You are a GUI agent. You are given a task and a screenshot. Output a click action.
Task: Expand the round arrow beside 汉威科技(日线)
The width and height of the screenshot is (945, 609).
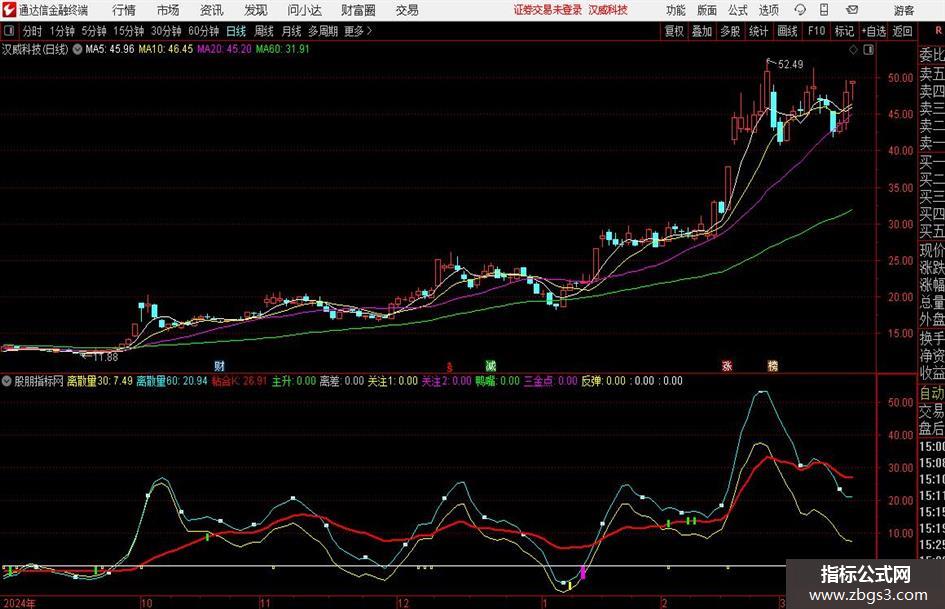(x=78, y=49)
